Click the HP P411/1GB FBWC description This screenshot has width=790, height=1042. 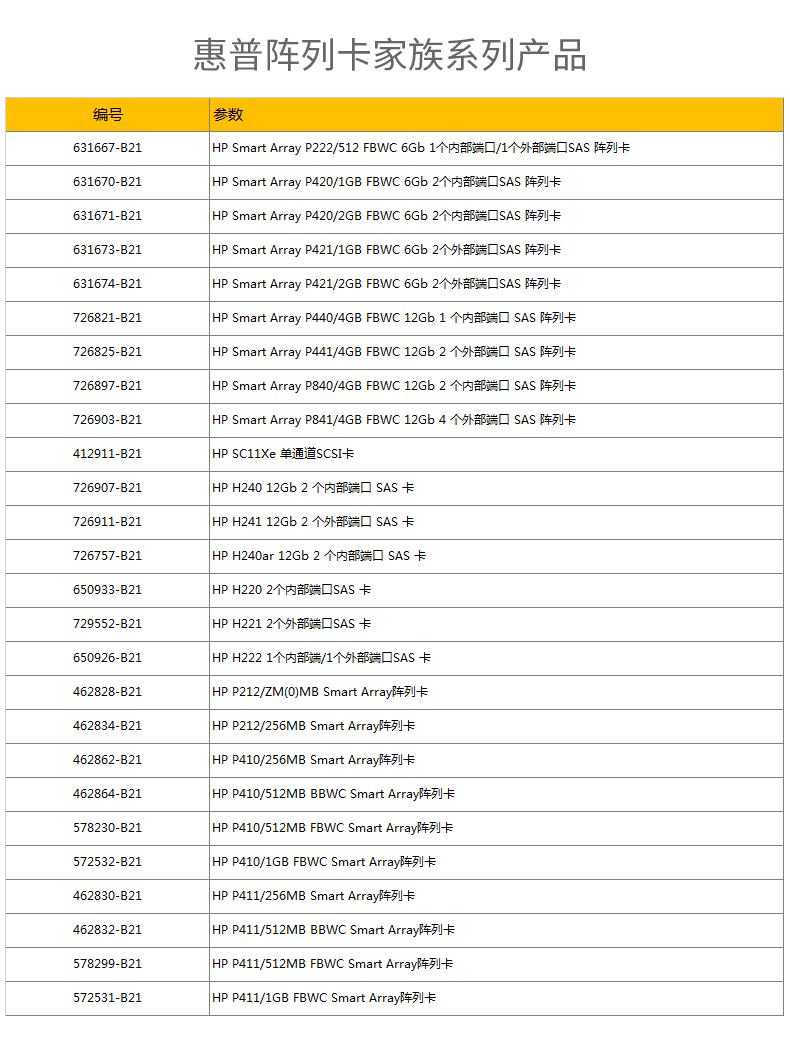(x=323, y=998)
